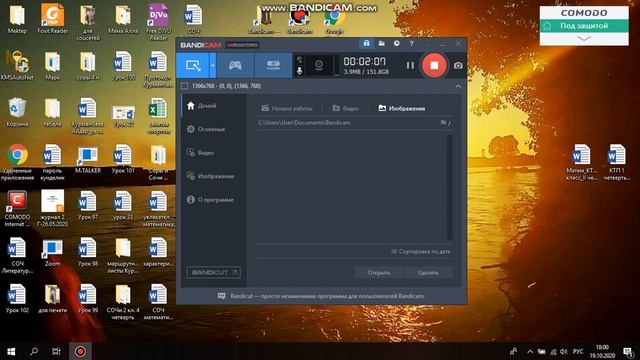This screenshot has width=640, height=360.
Task: Open Сортировка по дате sort option
Action: click(x=421, y=251)
